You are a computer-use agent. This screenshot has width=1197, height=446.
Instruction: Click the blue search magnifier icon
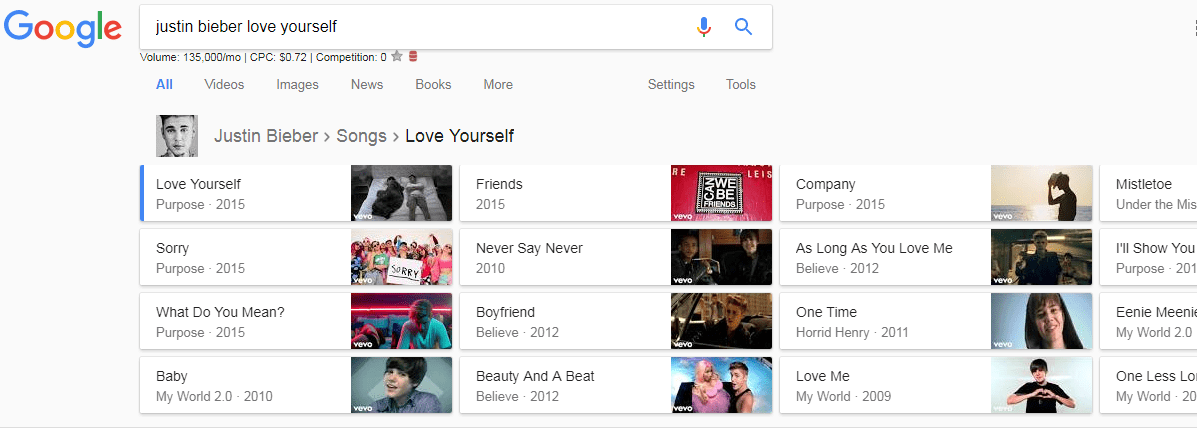tap(743, 27)
